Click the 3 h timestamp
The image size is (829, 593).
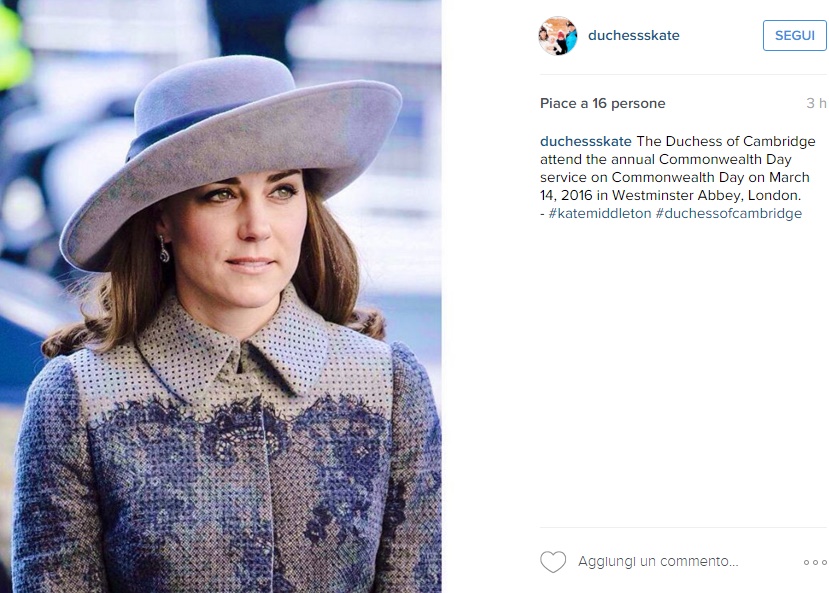(816, 104)
